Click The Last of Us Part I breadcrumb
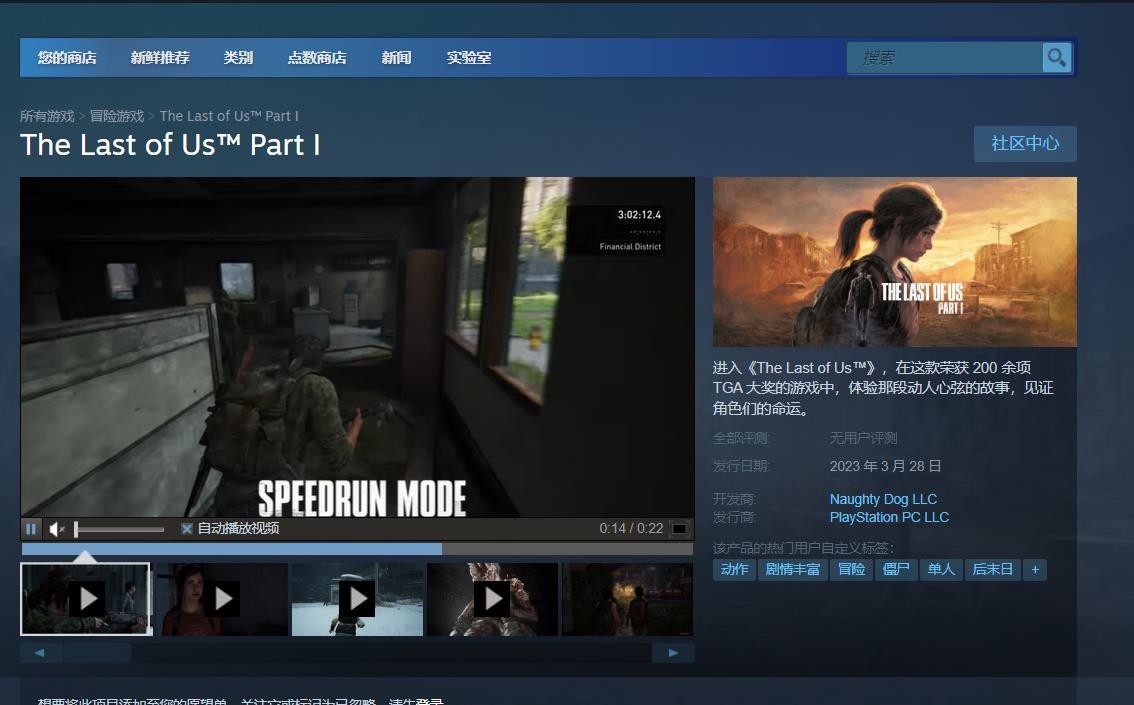 tap(229, 116)
